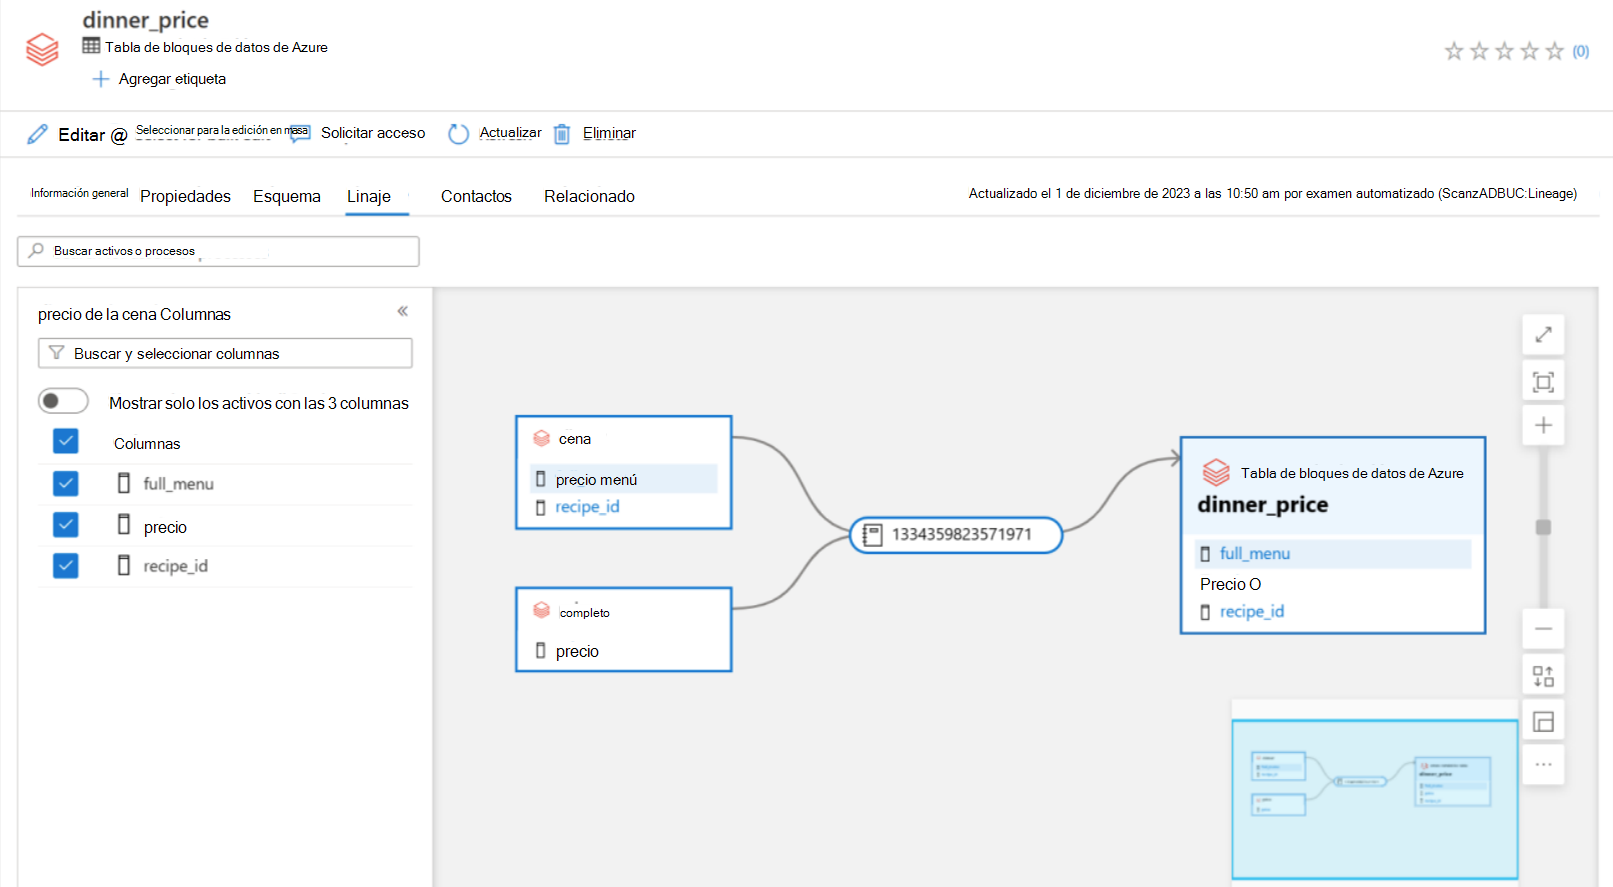The image size is (1613, 887).
Task: Click the zoom-to-fit icon
Action: [x=1543, y=382]
